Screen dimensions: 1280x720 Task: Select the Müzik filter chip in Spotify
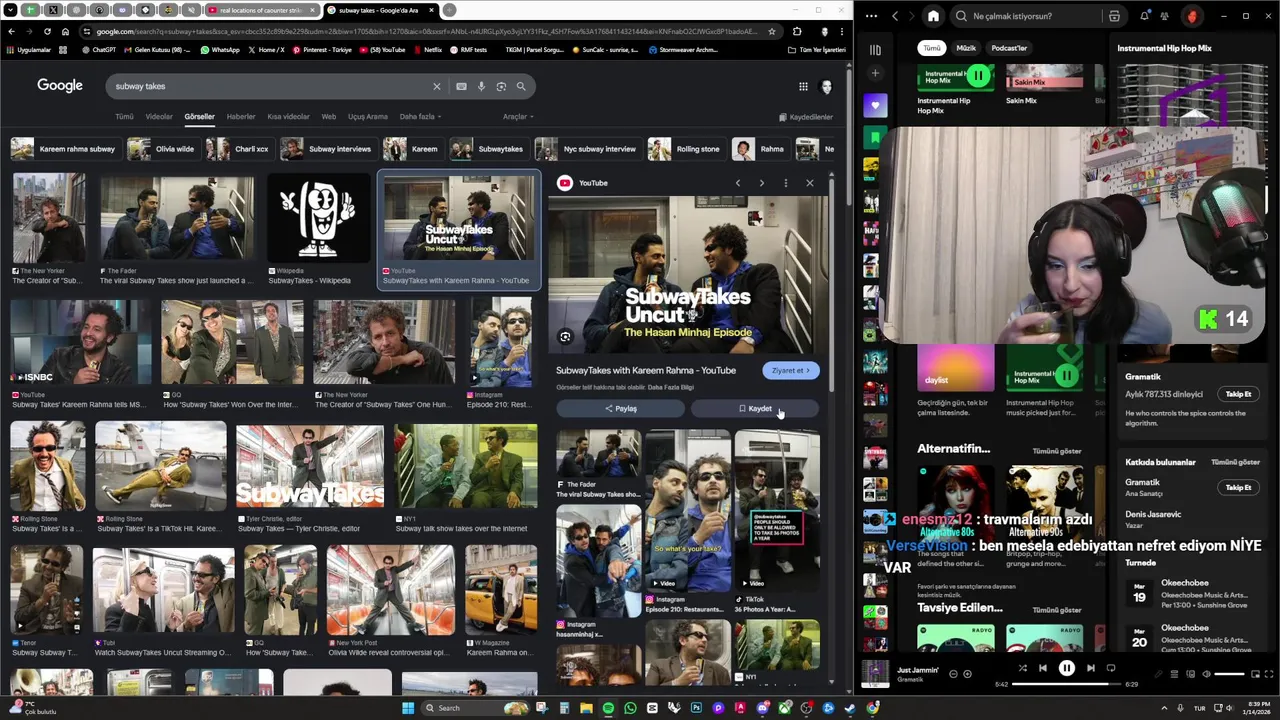[966, 48]
